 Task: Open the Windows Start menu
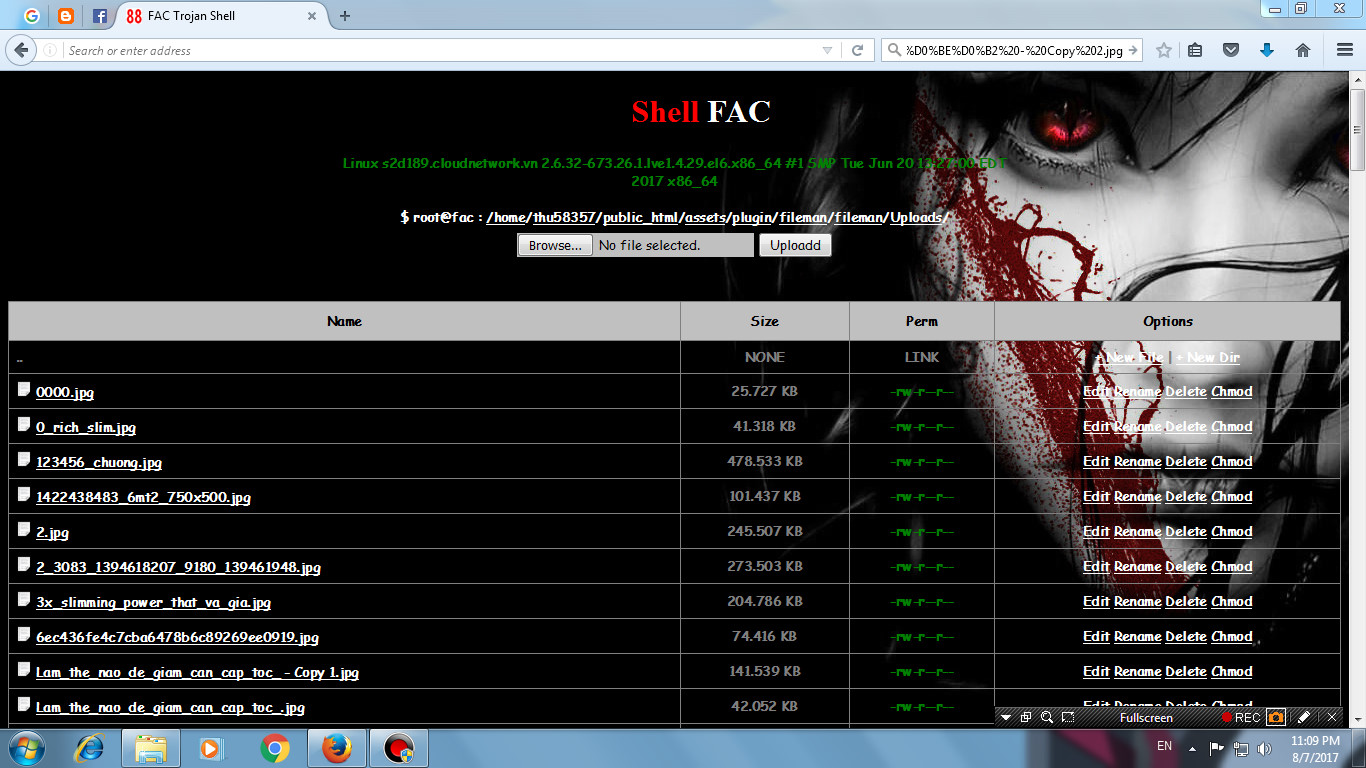coord(27,748)
